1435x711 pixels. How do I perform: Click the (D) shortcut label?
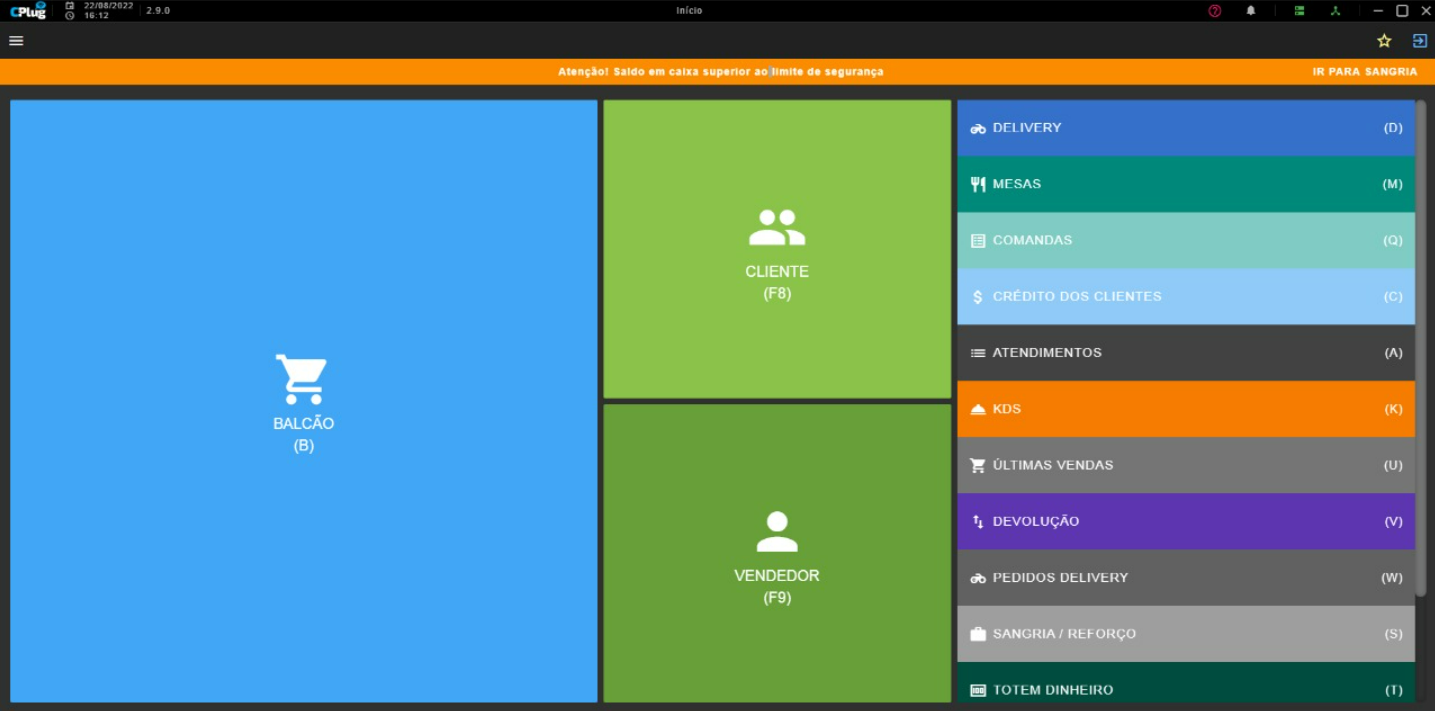click(1393, 128)
